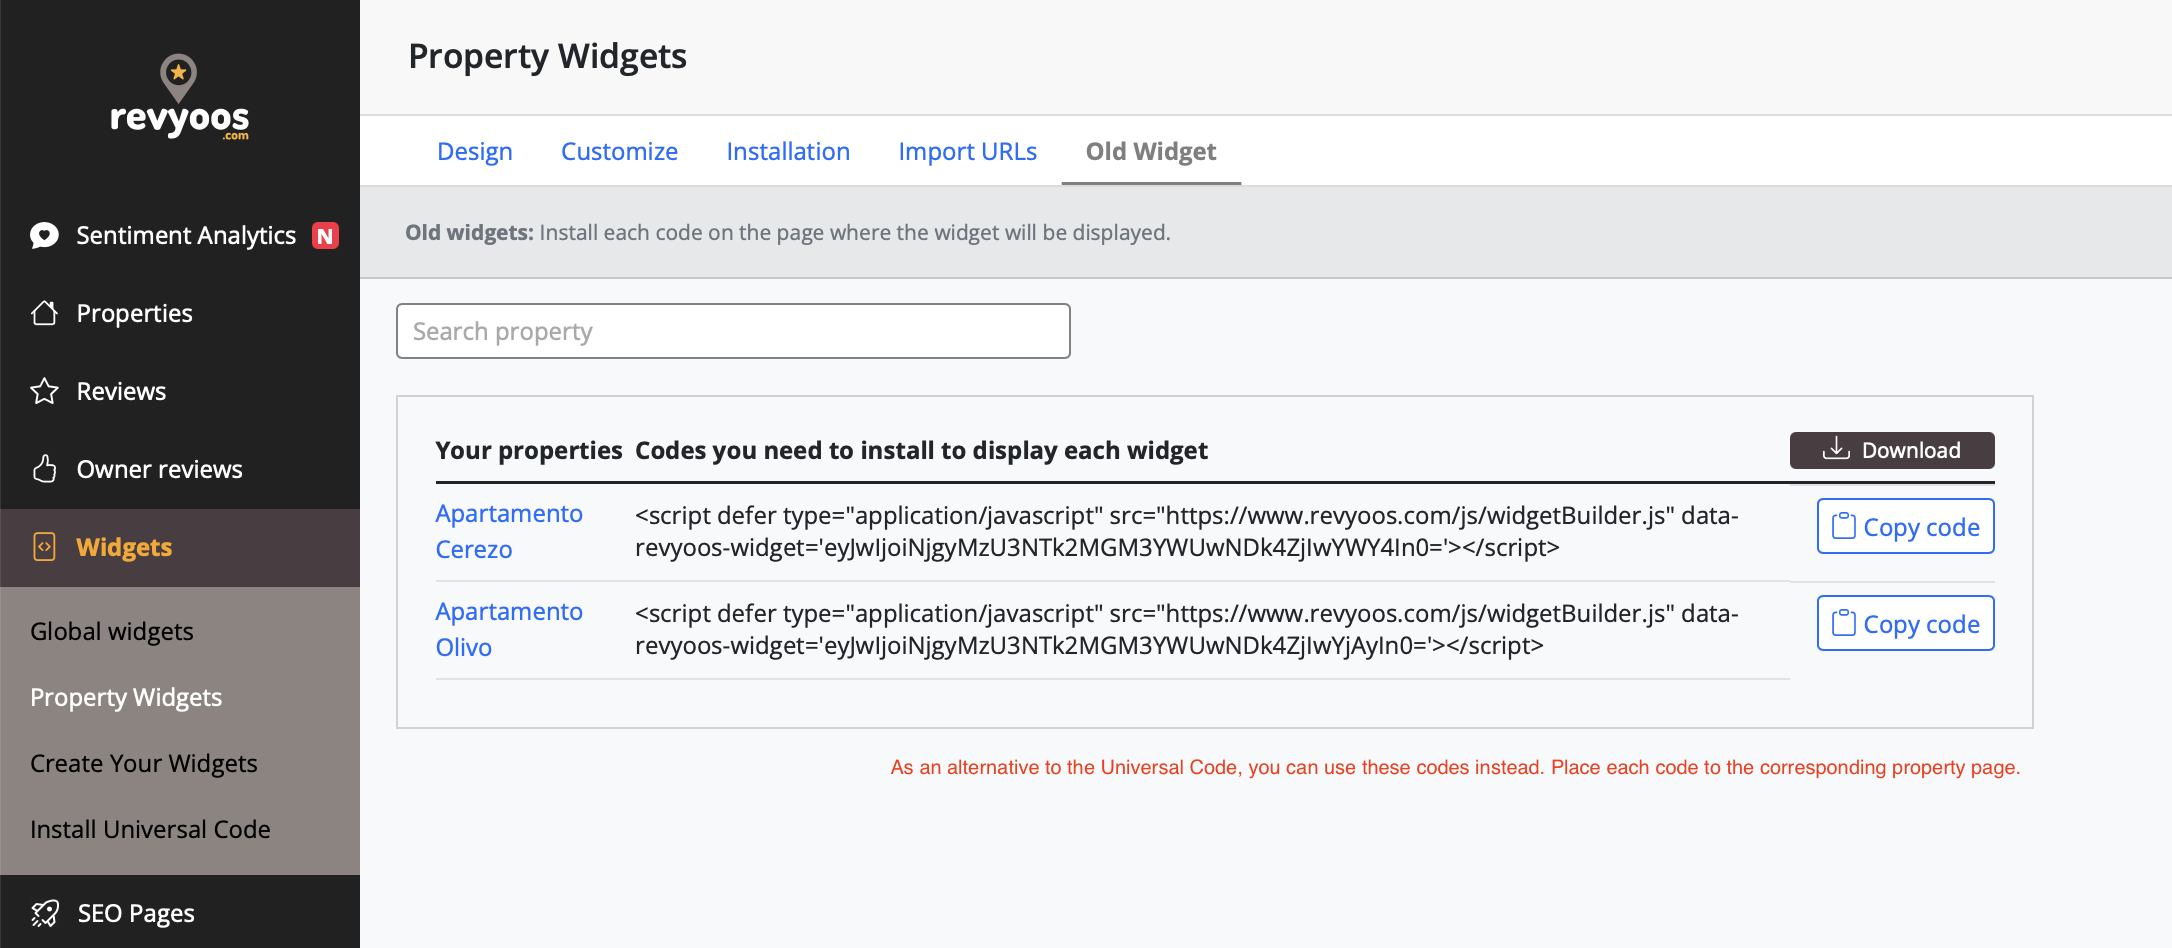Switch to the Design tab

coord(475,151)
